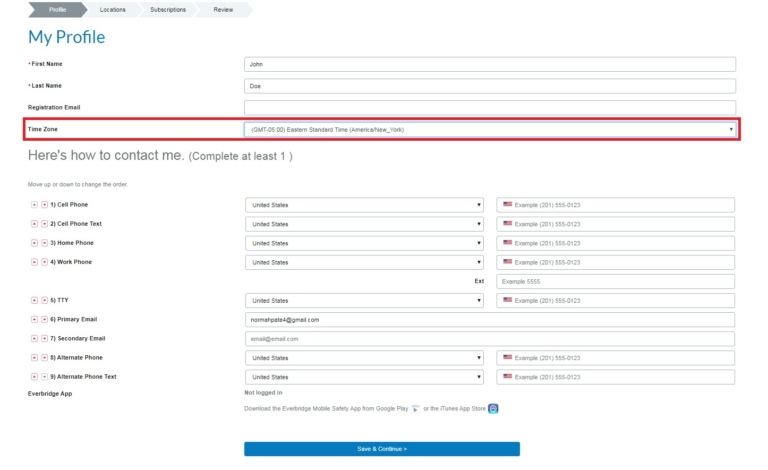The width and height of the screenshot is (768, 470).
Task: Move Secondary Email down in order
Action: tap(44, 339)
